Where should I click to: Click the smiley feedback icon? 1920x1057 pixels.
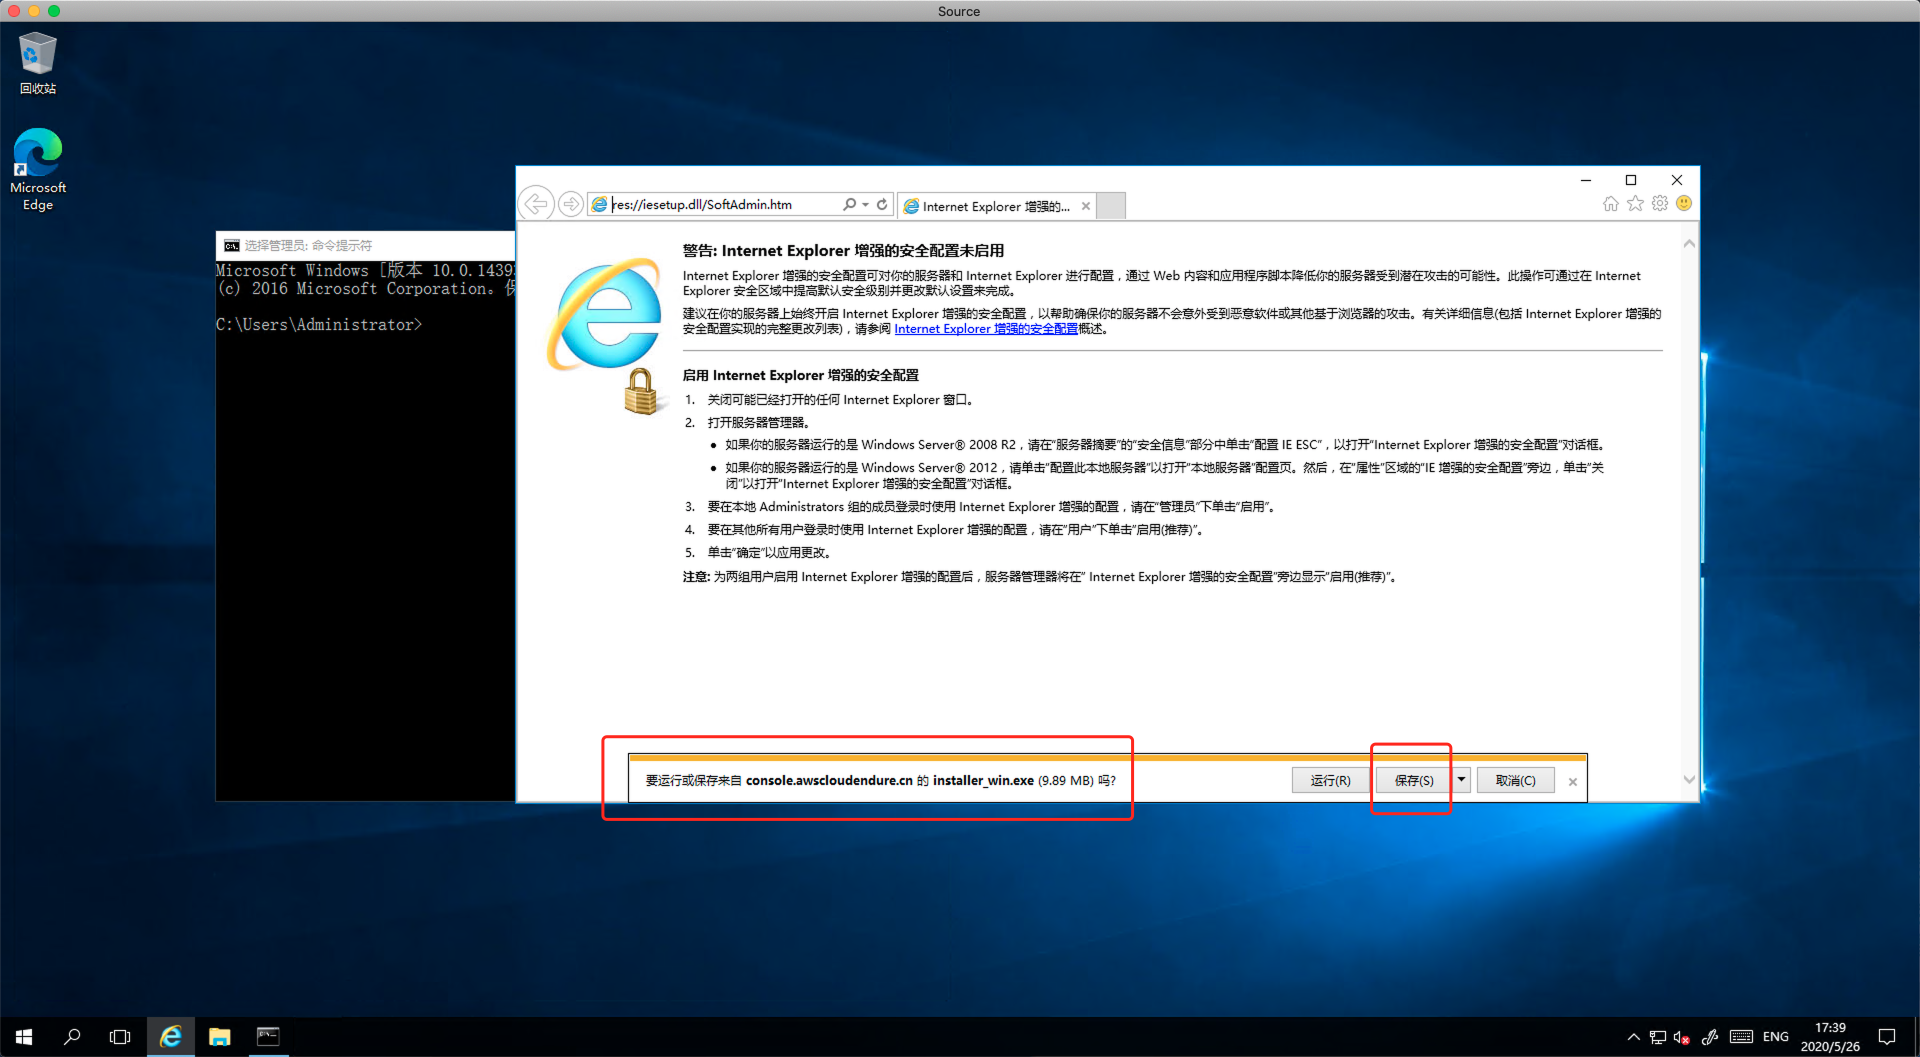pos(1684,204)
